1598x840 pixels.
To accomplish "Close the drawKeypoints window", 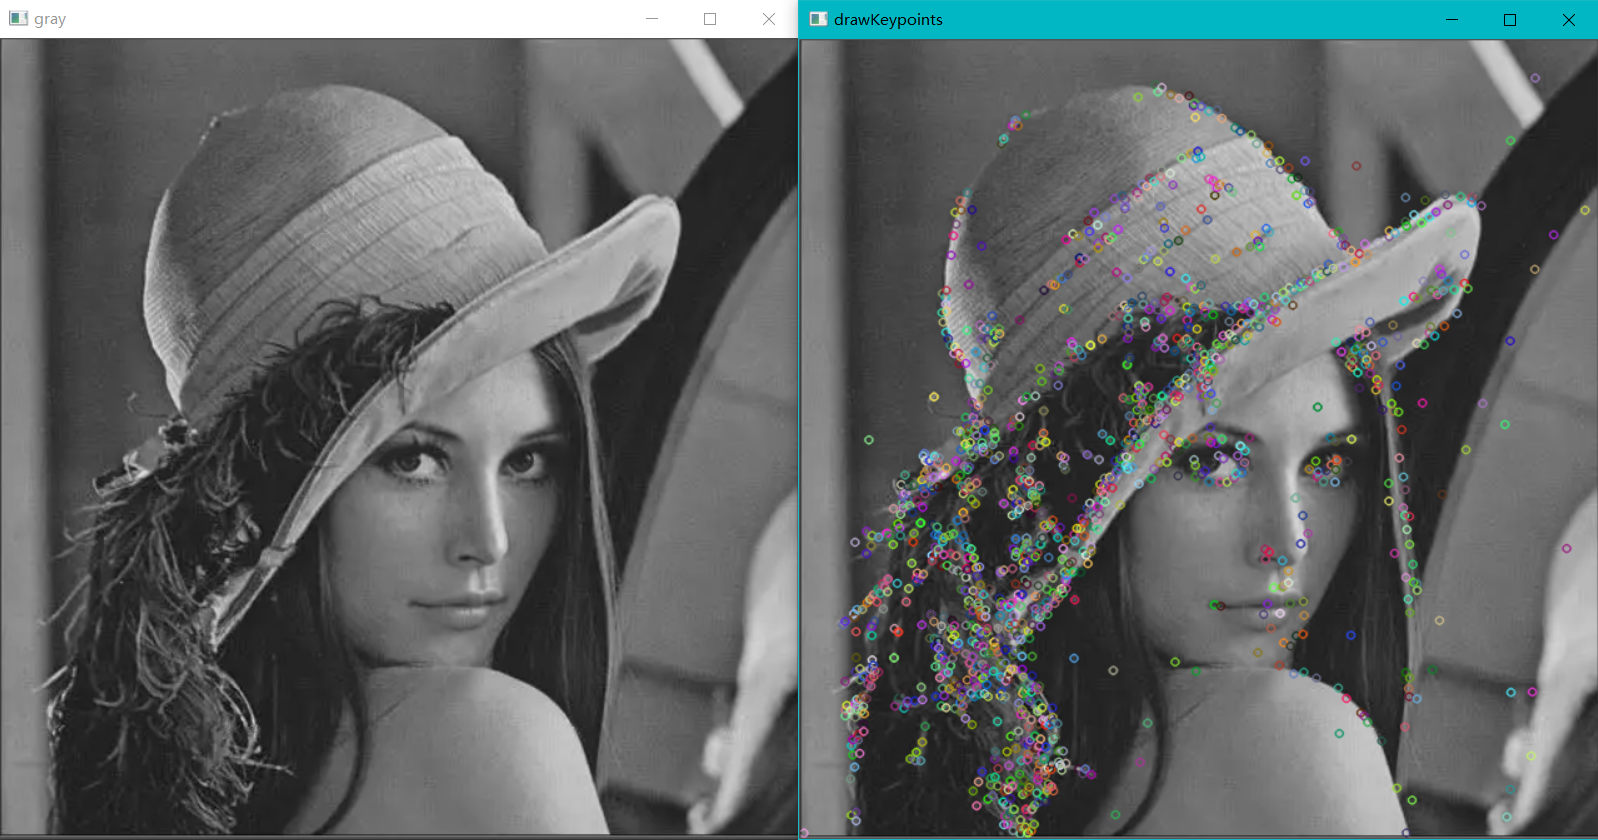I will coord(1568,20).
